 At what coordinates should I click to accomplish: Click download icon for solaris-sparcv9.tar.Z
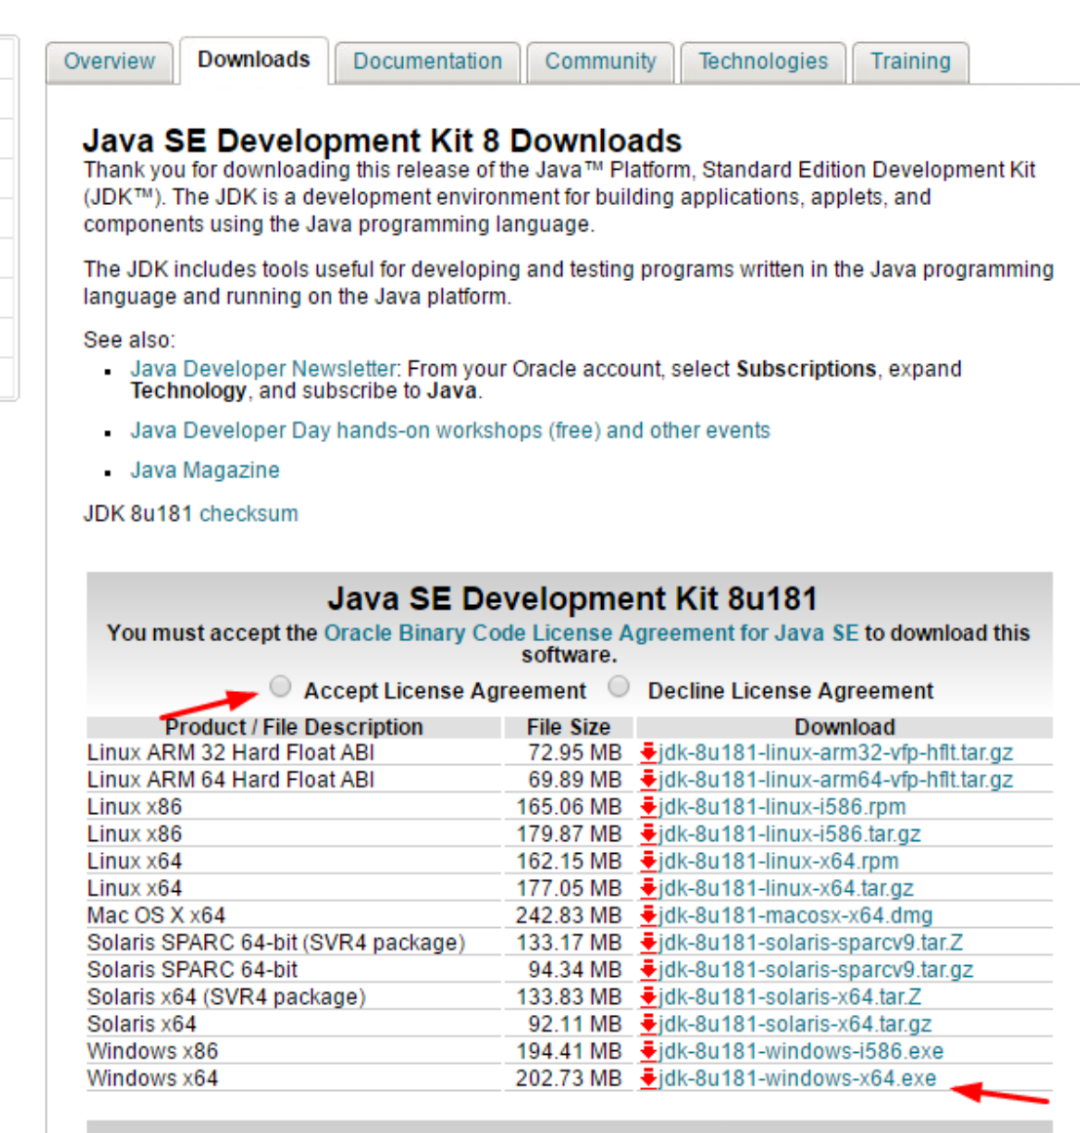point(648,942)
